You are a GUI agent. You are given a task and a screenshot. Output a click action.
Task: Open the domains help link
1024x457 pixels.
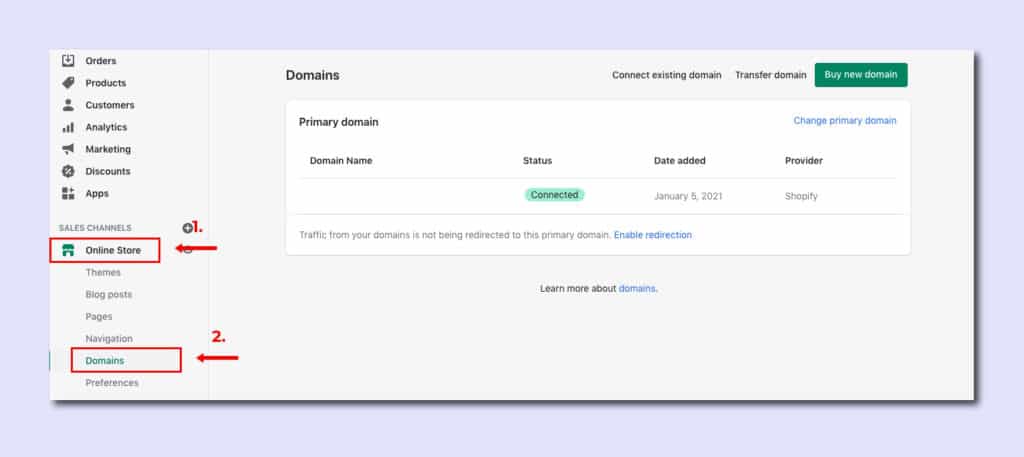click(637, 289)
